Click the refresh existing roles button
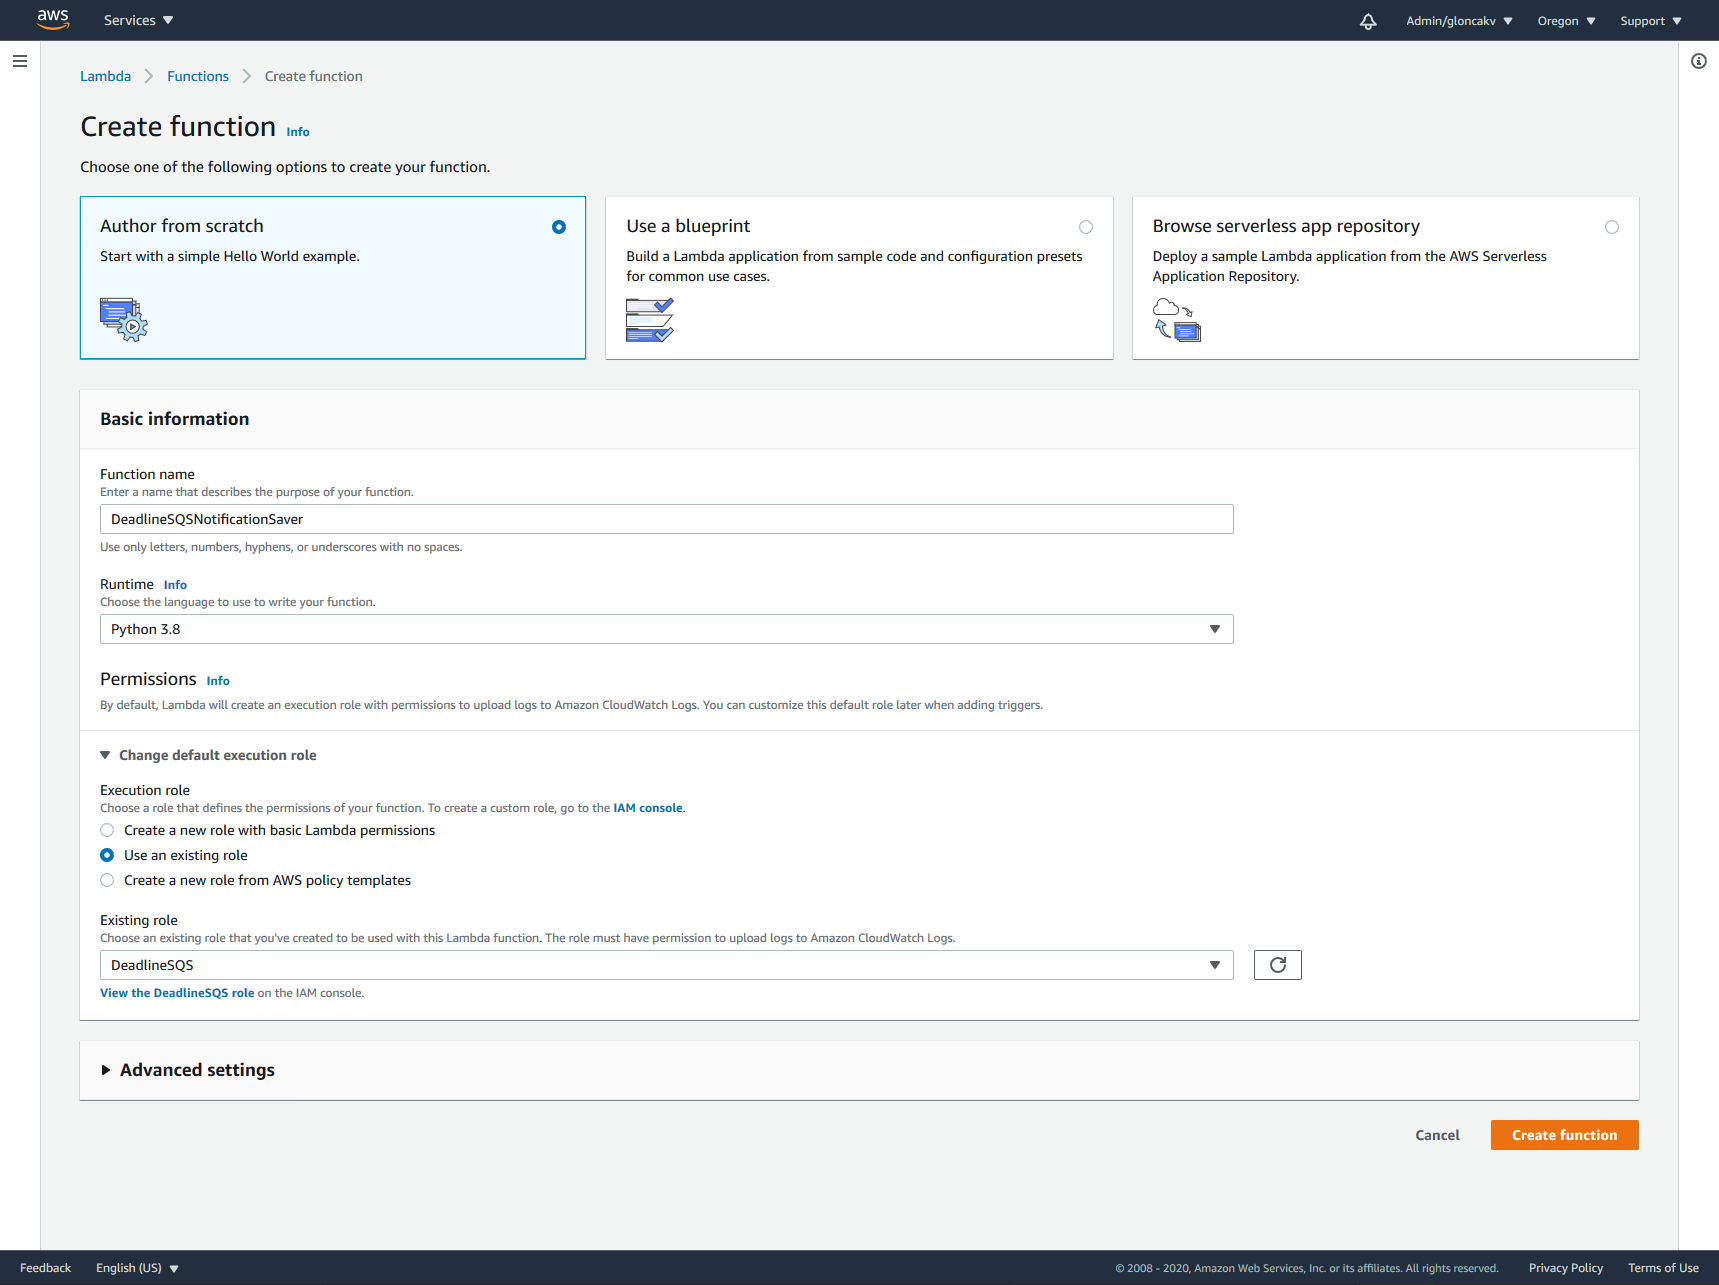This screenshot has width=1719, height=1285. [x=1278, y=965]
